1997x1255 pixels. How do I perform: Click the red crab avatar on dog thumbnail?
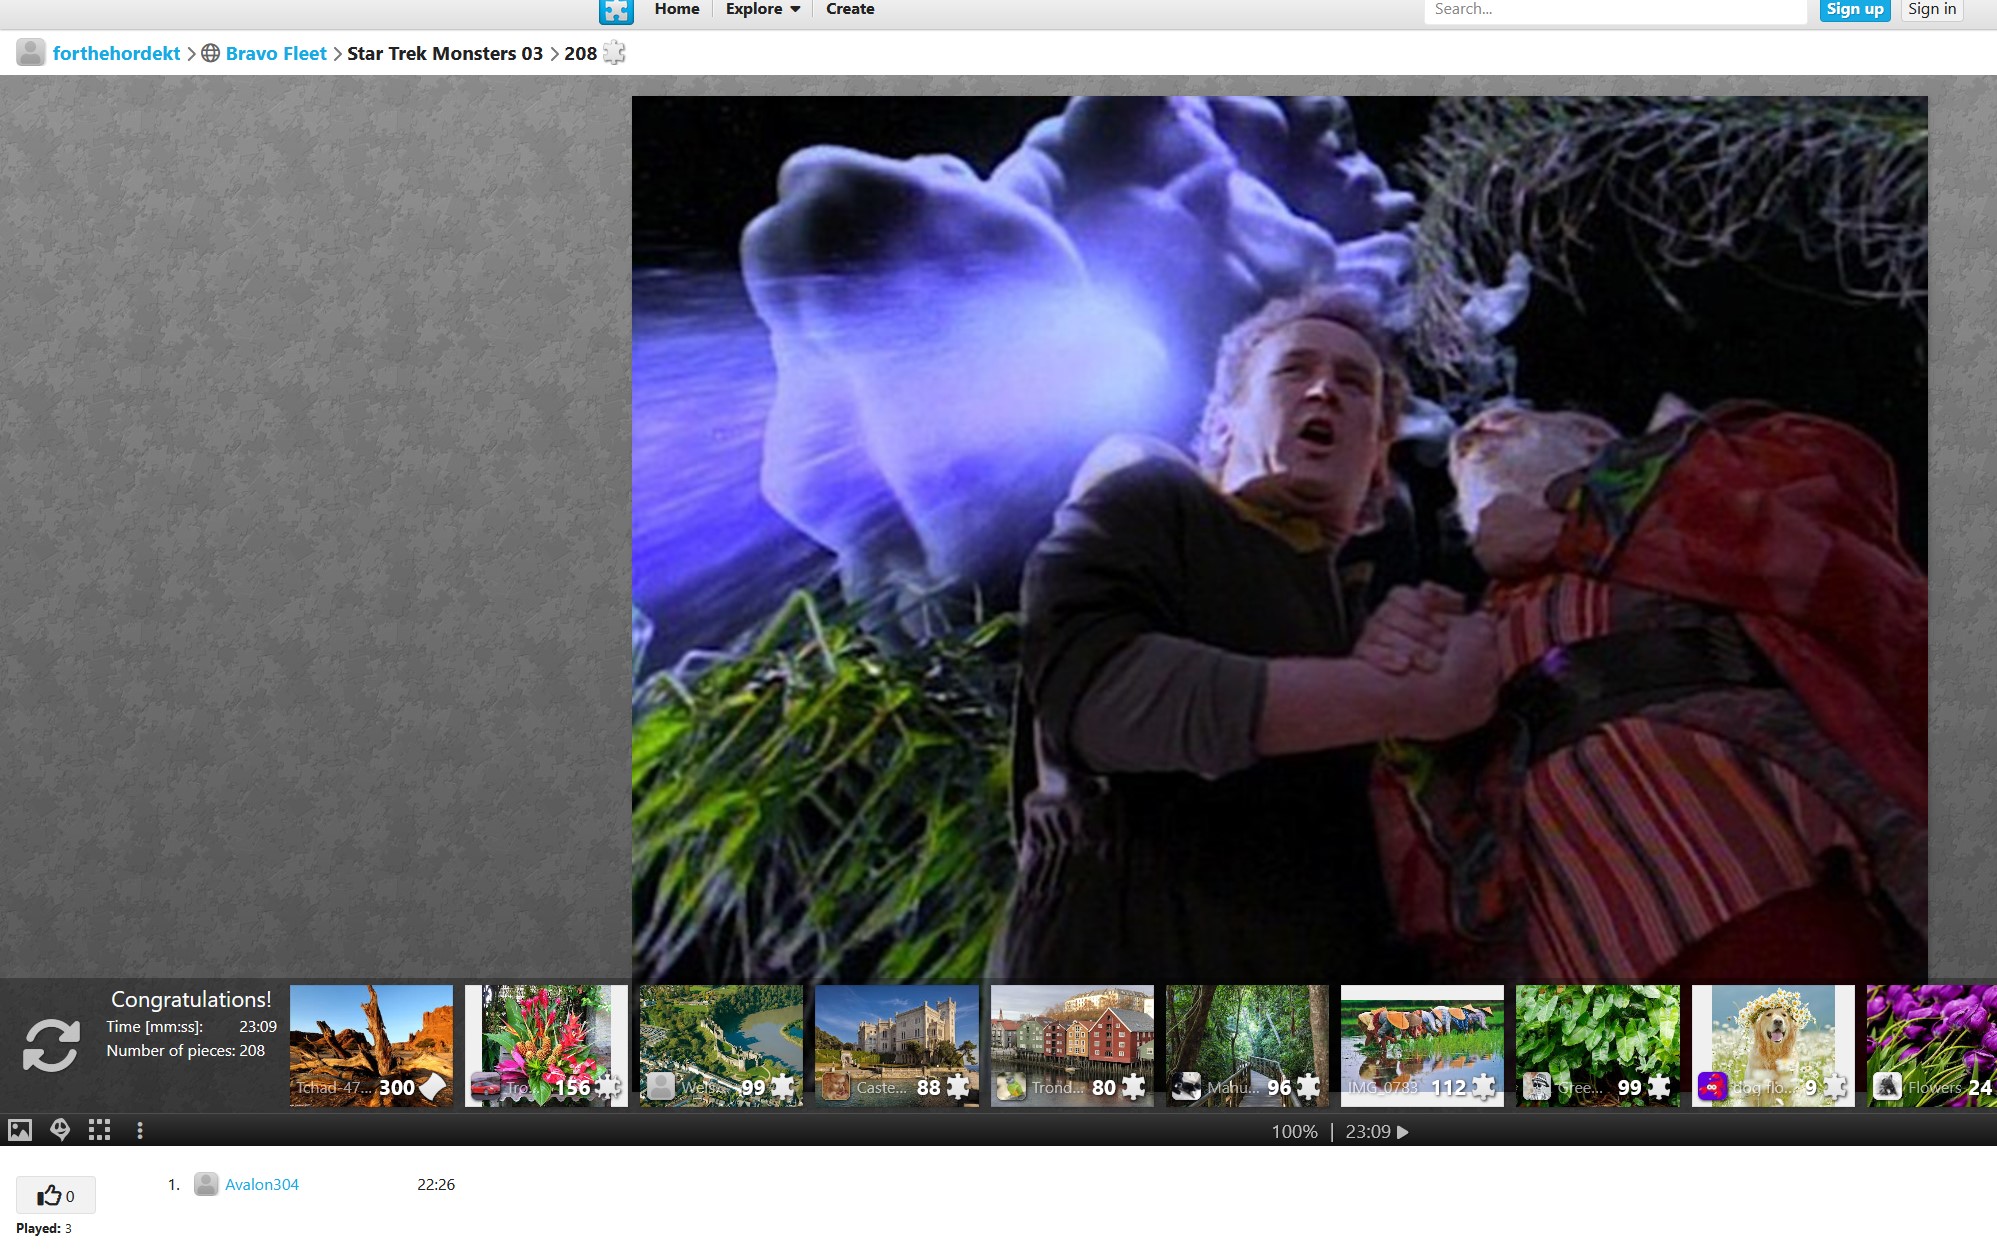[x=1712, y=1087]
